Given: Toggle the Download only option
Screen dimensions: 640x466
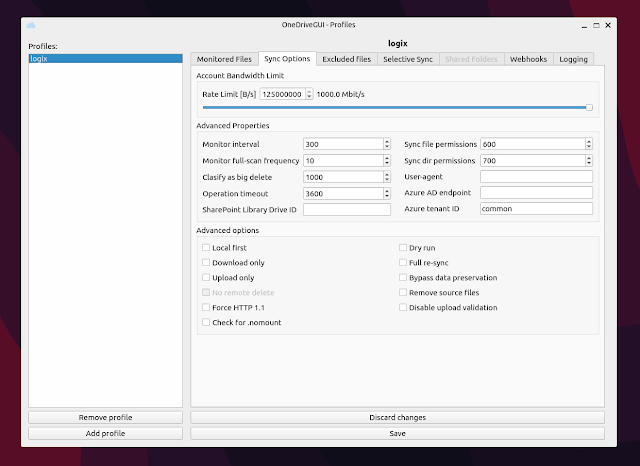Looking at the screenshot, I should [x=206, y=262].
